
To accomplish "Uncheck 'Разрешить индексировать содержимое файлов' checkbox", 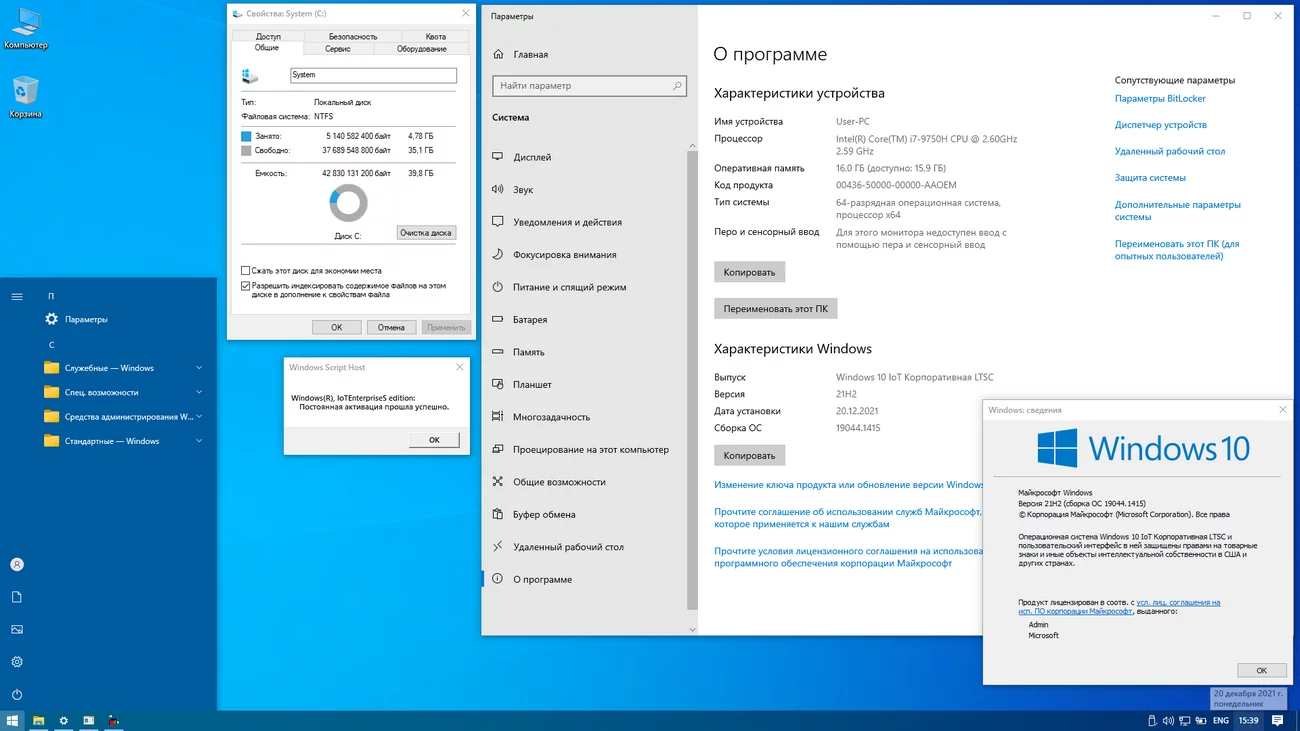I will coord(246,286).
